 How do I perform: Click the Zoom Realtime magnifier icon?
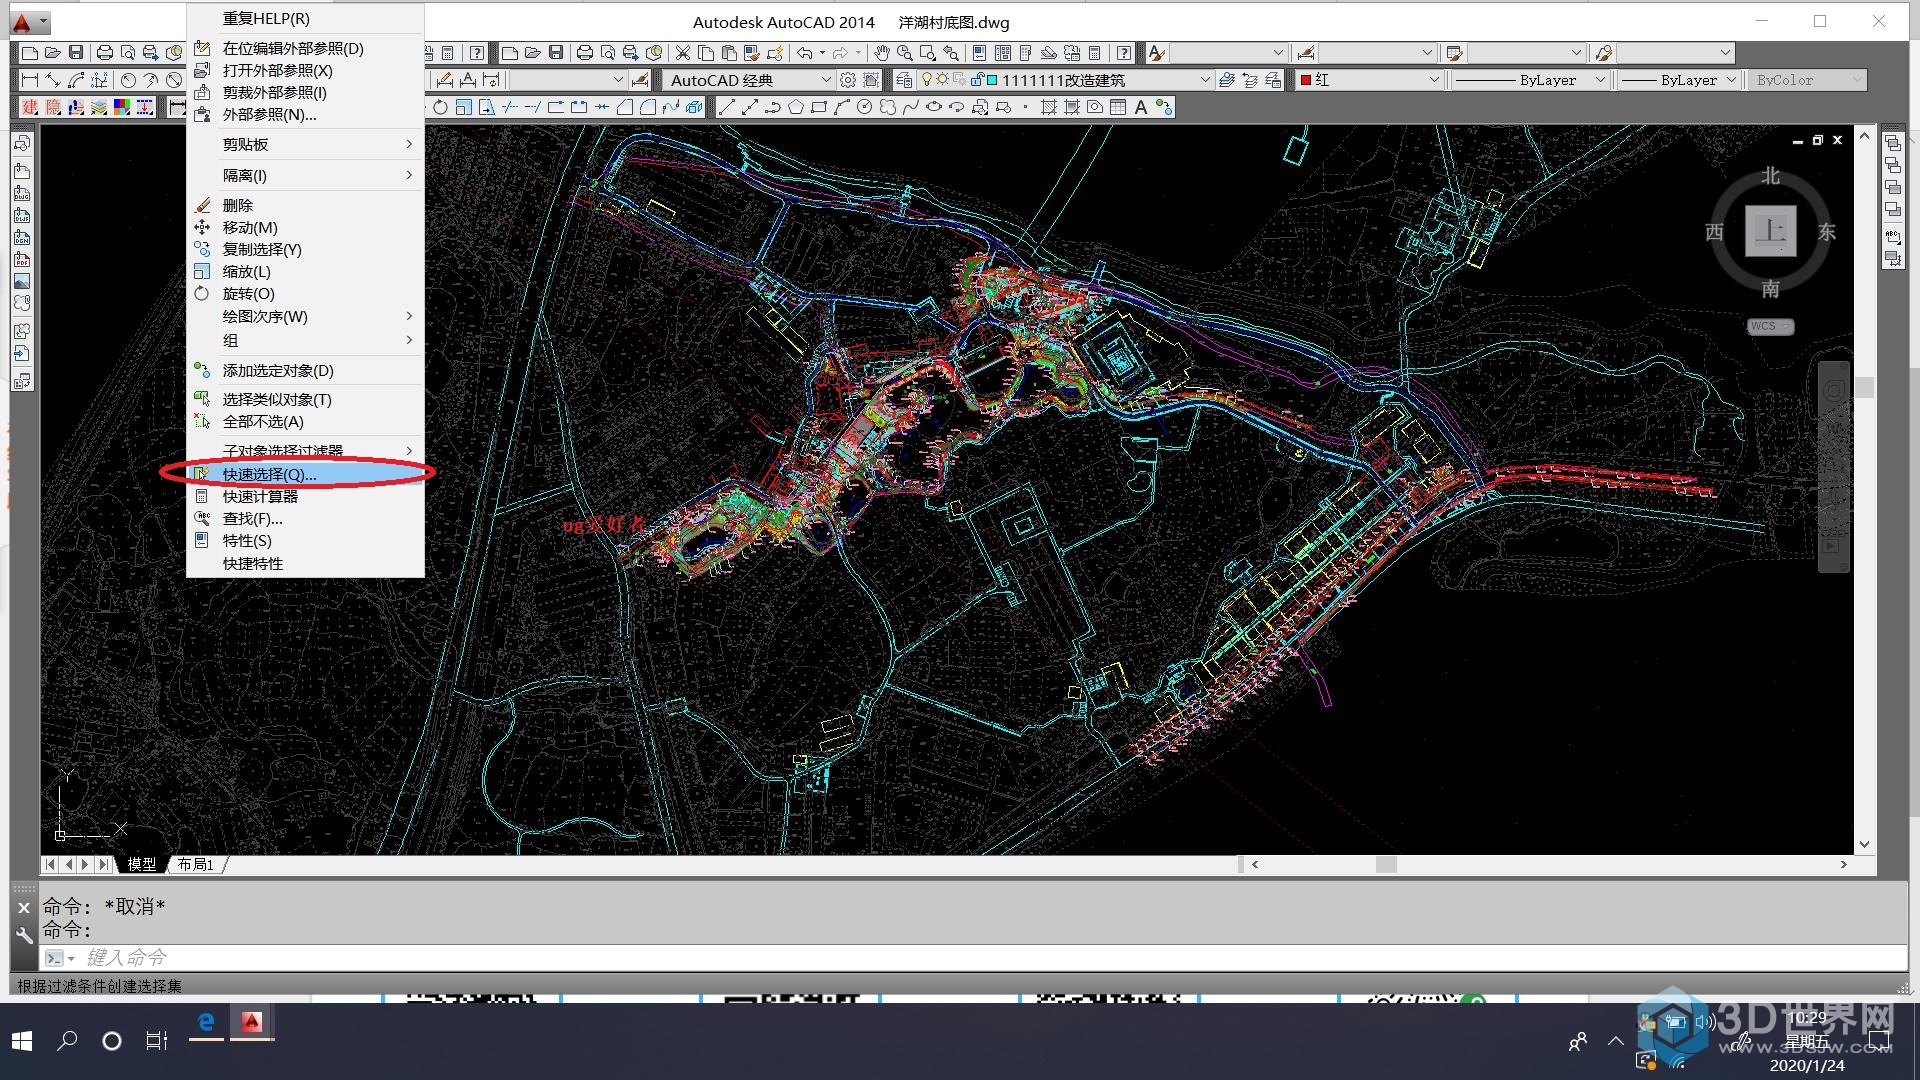[904, 53]
